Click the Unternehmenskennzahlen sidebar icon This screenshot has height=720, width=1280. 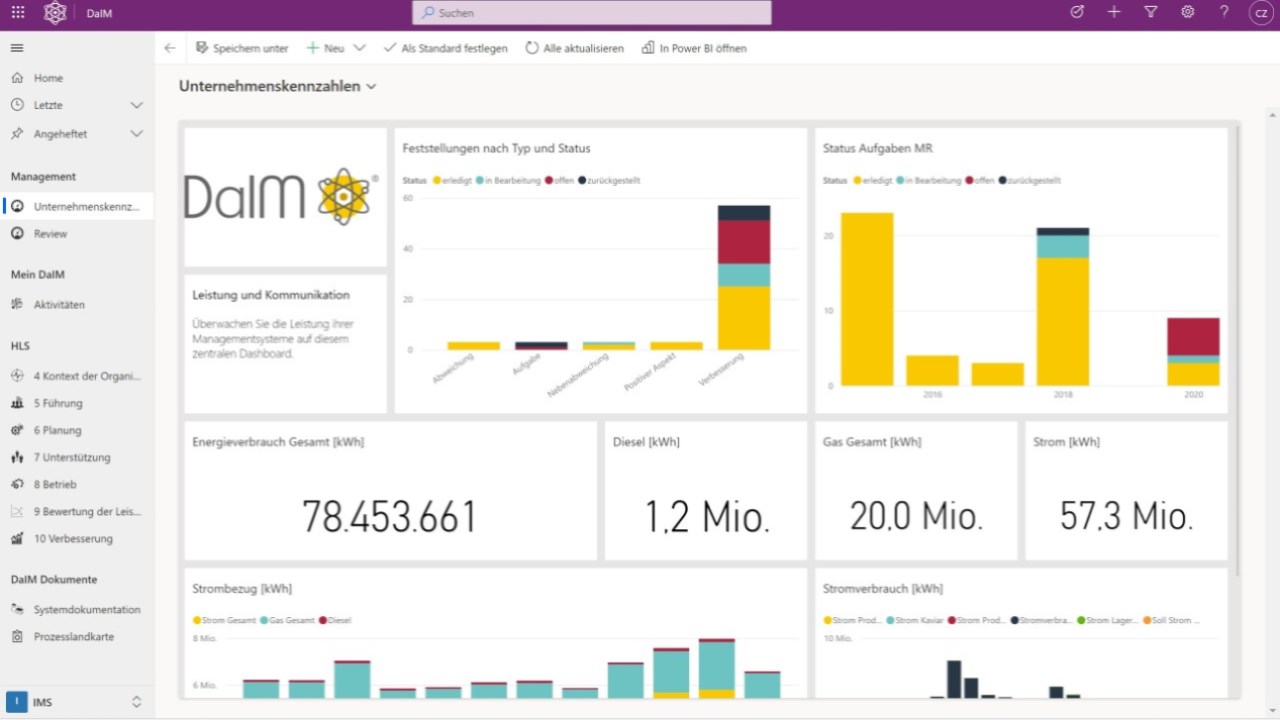17,206
